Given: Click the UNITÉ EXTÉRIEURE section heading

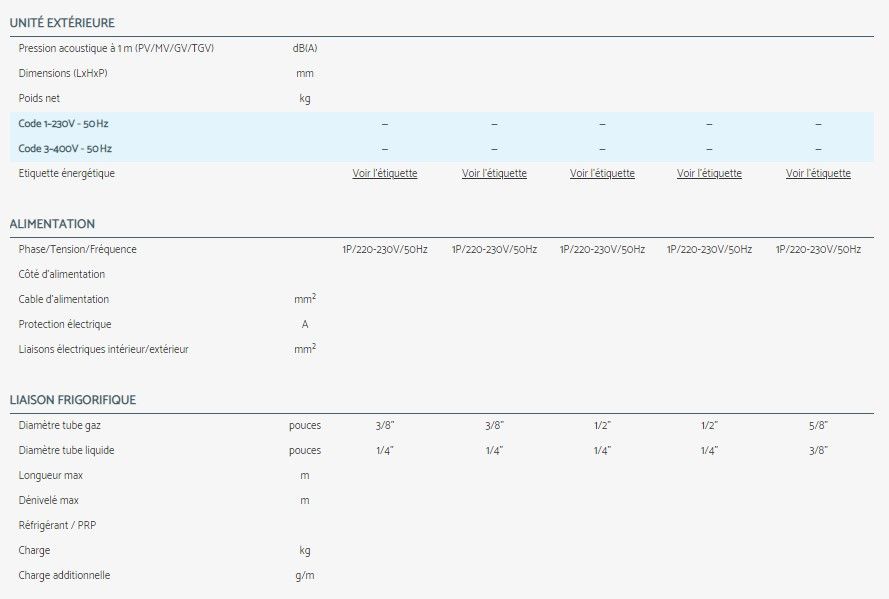Looking at the screenshot, I should 61,22.
